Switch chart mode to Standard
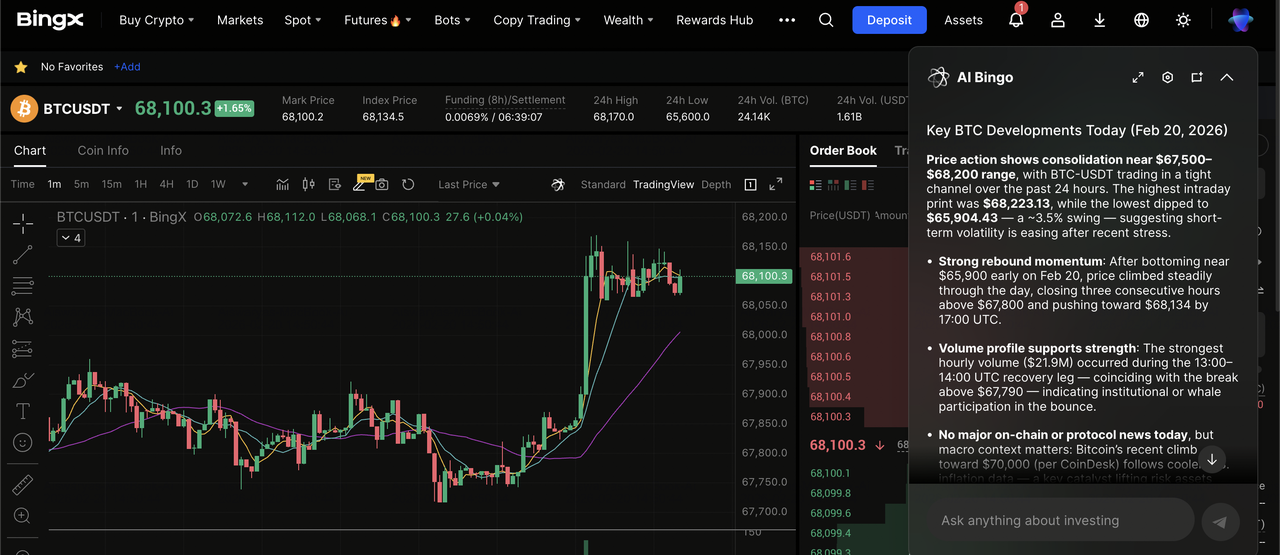Image resolution: width=1280 pixels, height=555 pixels. click(x=603, y=184)
